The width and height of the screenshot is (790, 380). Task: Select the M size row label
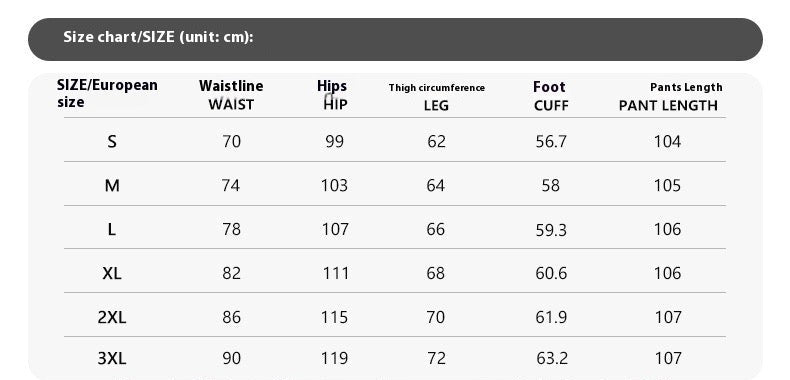point(112,186)
